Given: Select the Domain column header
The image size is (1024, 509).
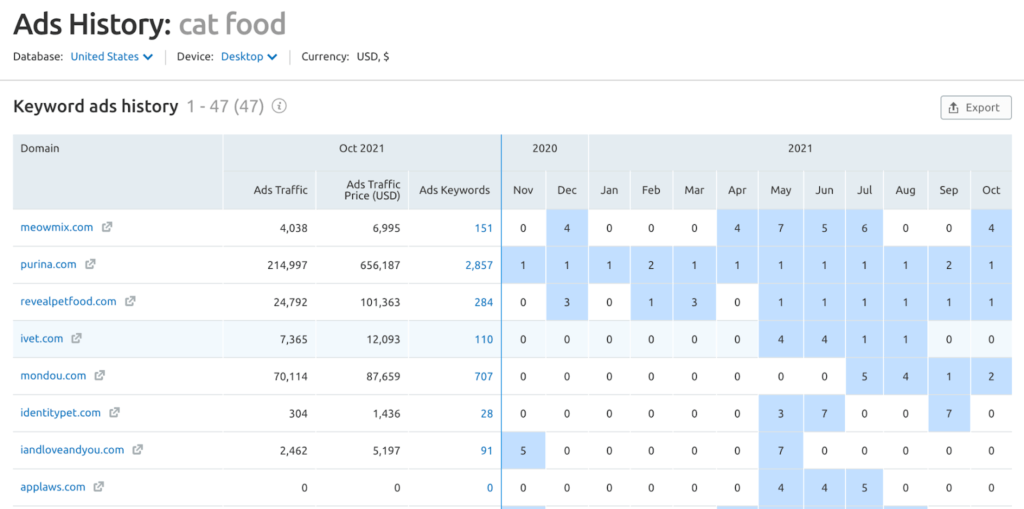Looking at the screenshot, I should click(40, 148).
